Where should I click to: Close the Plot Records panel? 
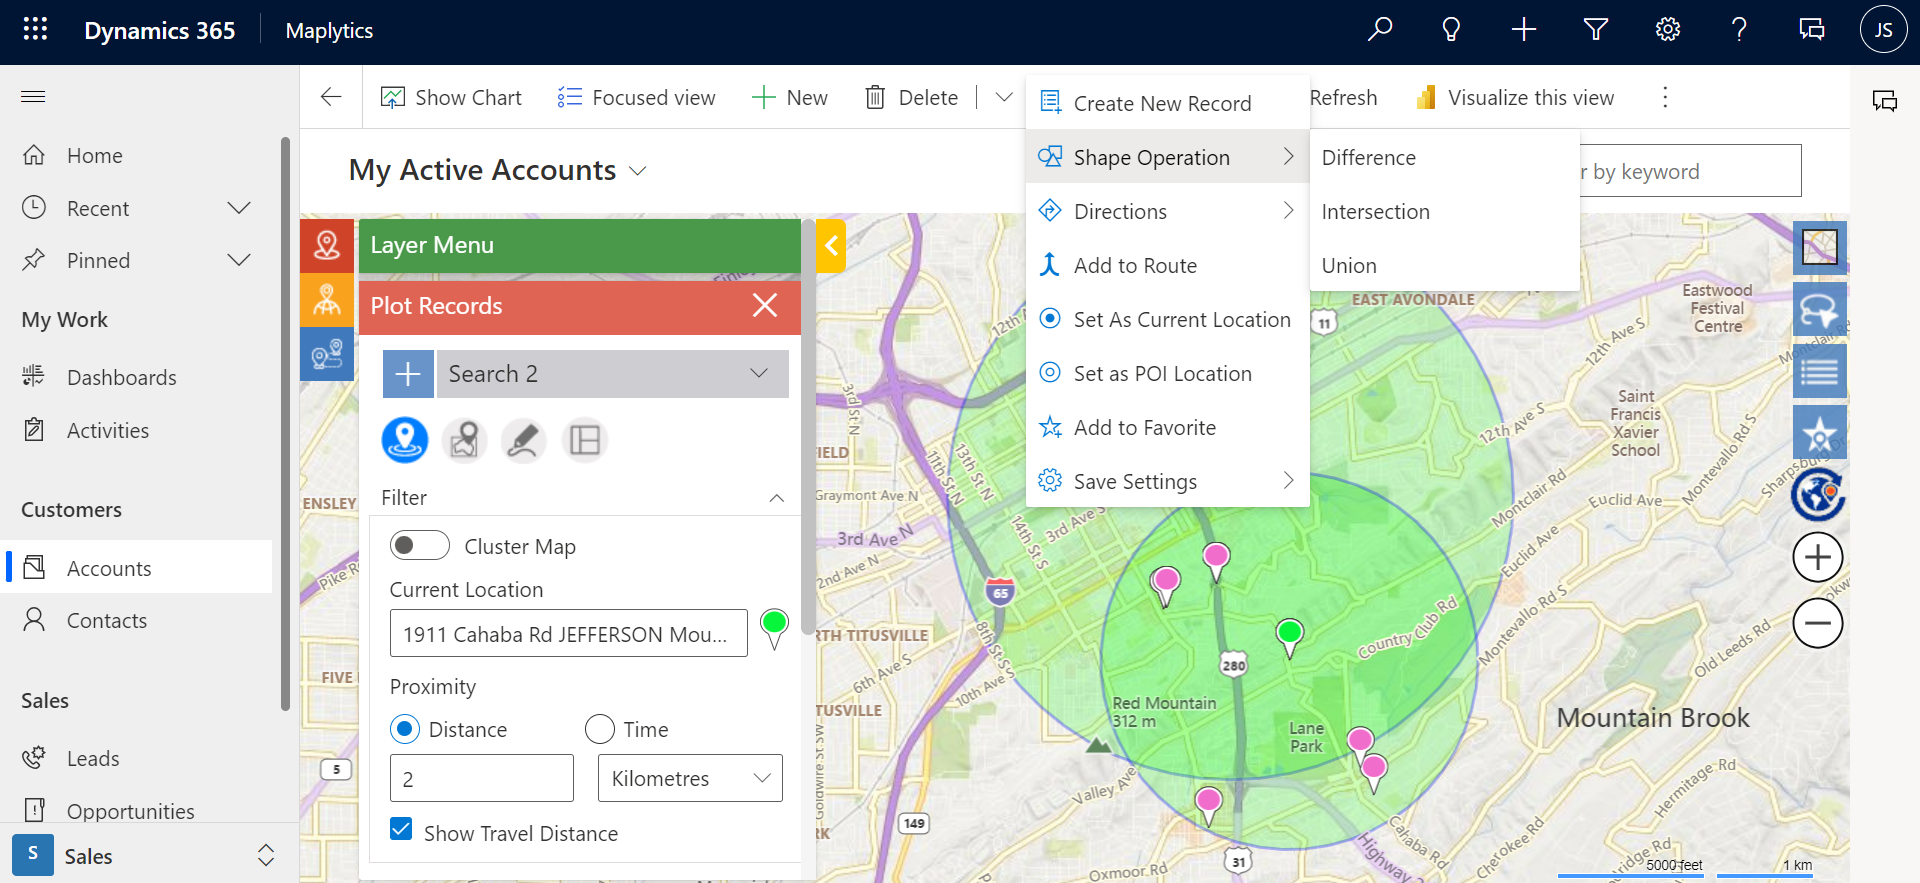point(764,306)
